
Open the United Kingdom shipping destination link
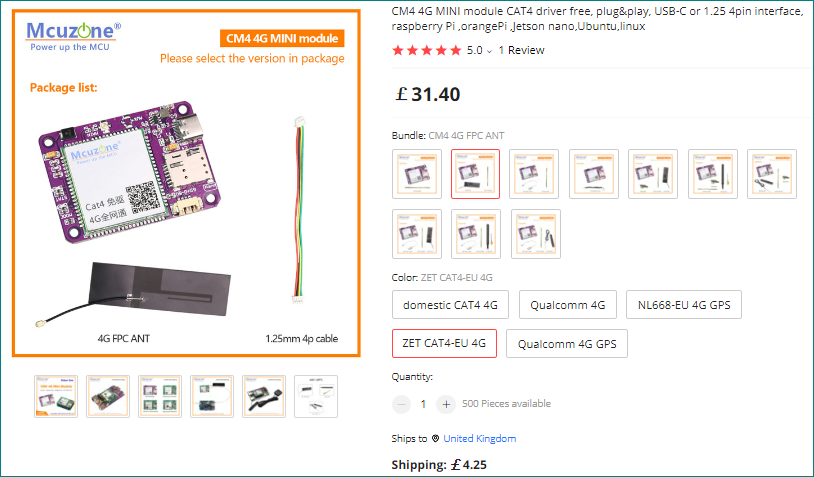point(480,439)
